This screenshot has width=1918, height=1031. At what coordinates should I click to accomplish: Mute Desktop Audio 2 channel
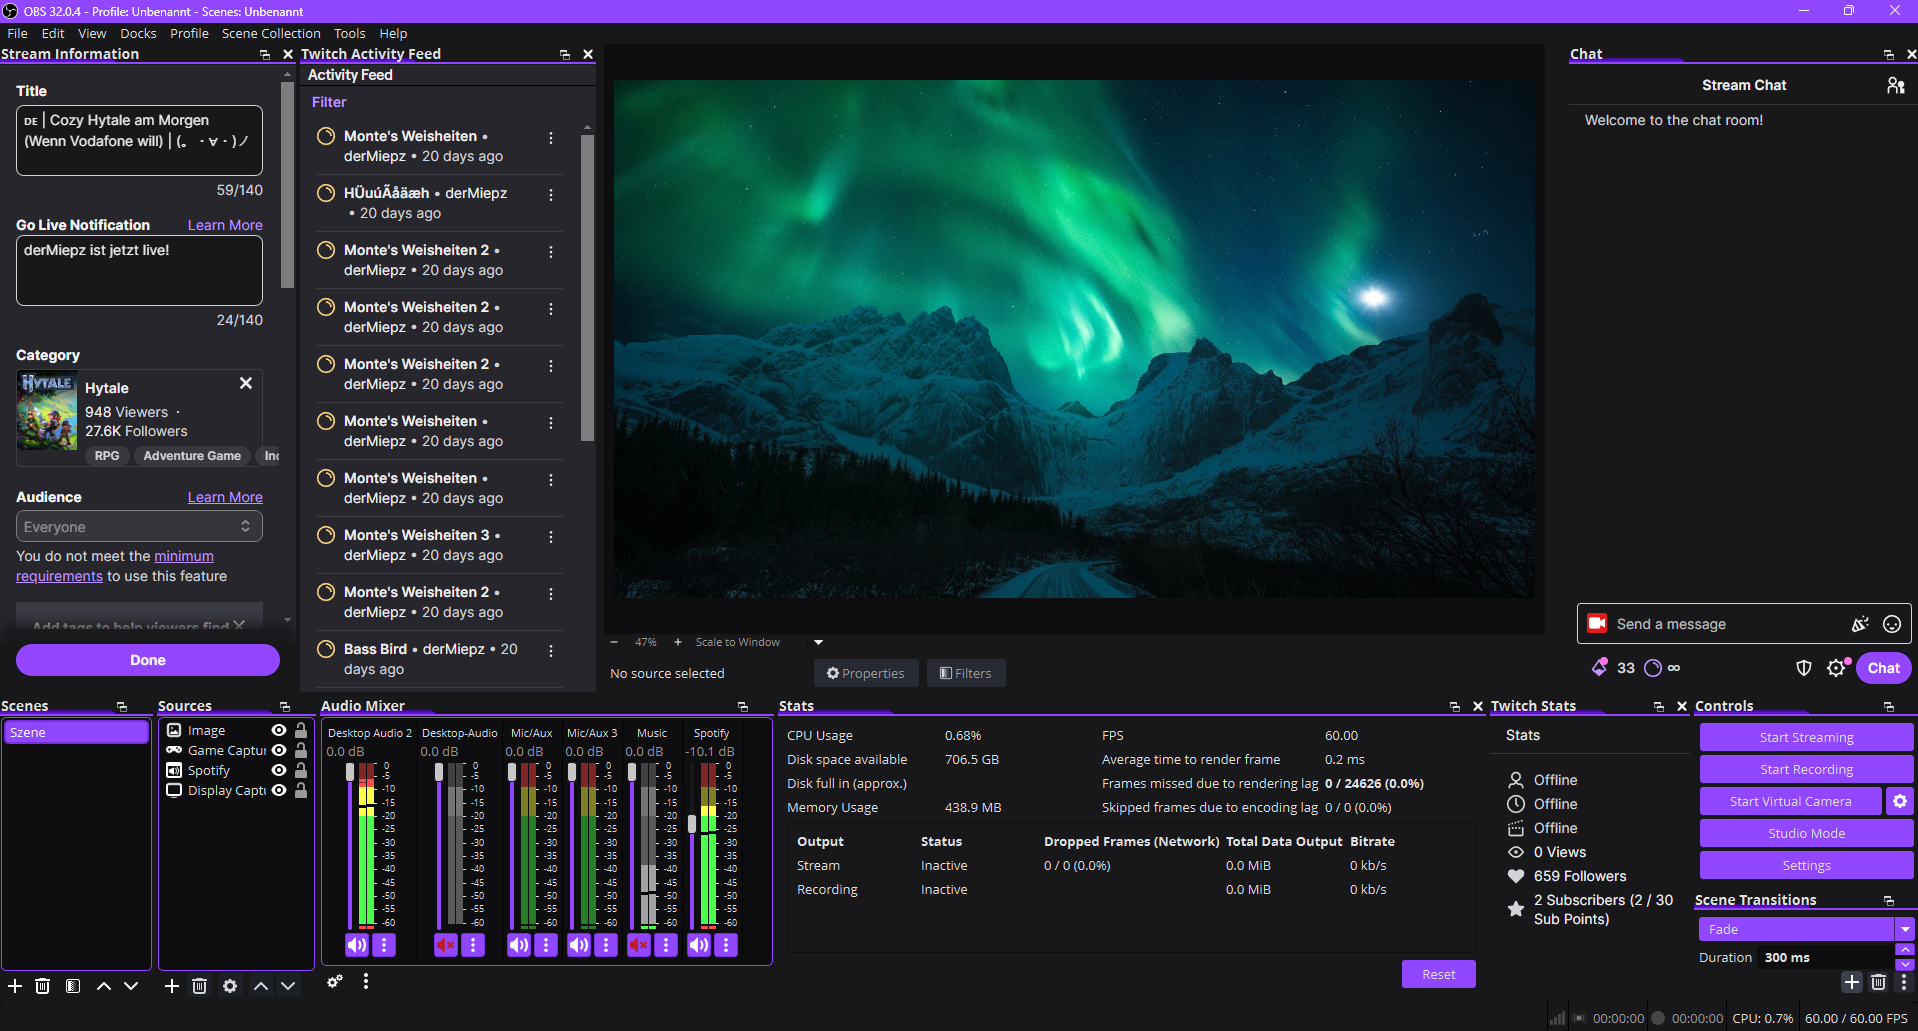point(357,945)
